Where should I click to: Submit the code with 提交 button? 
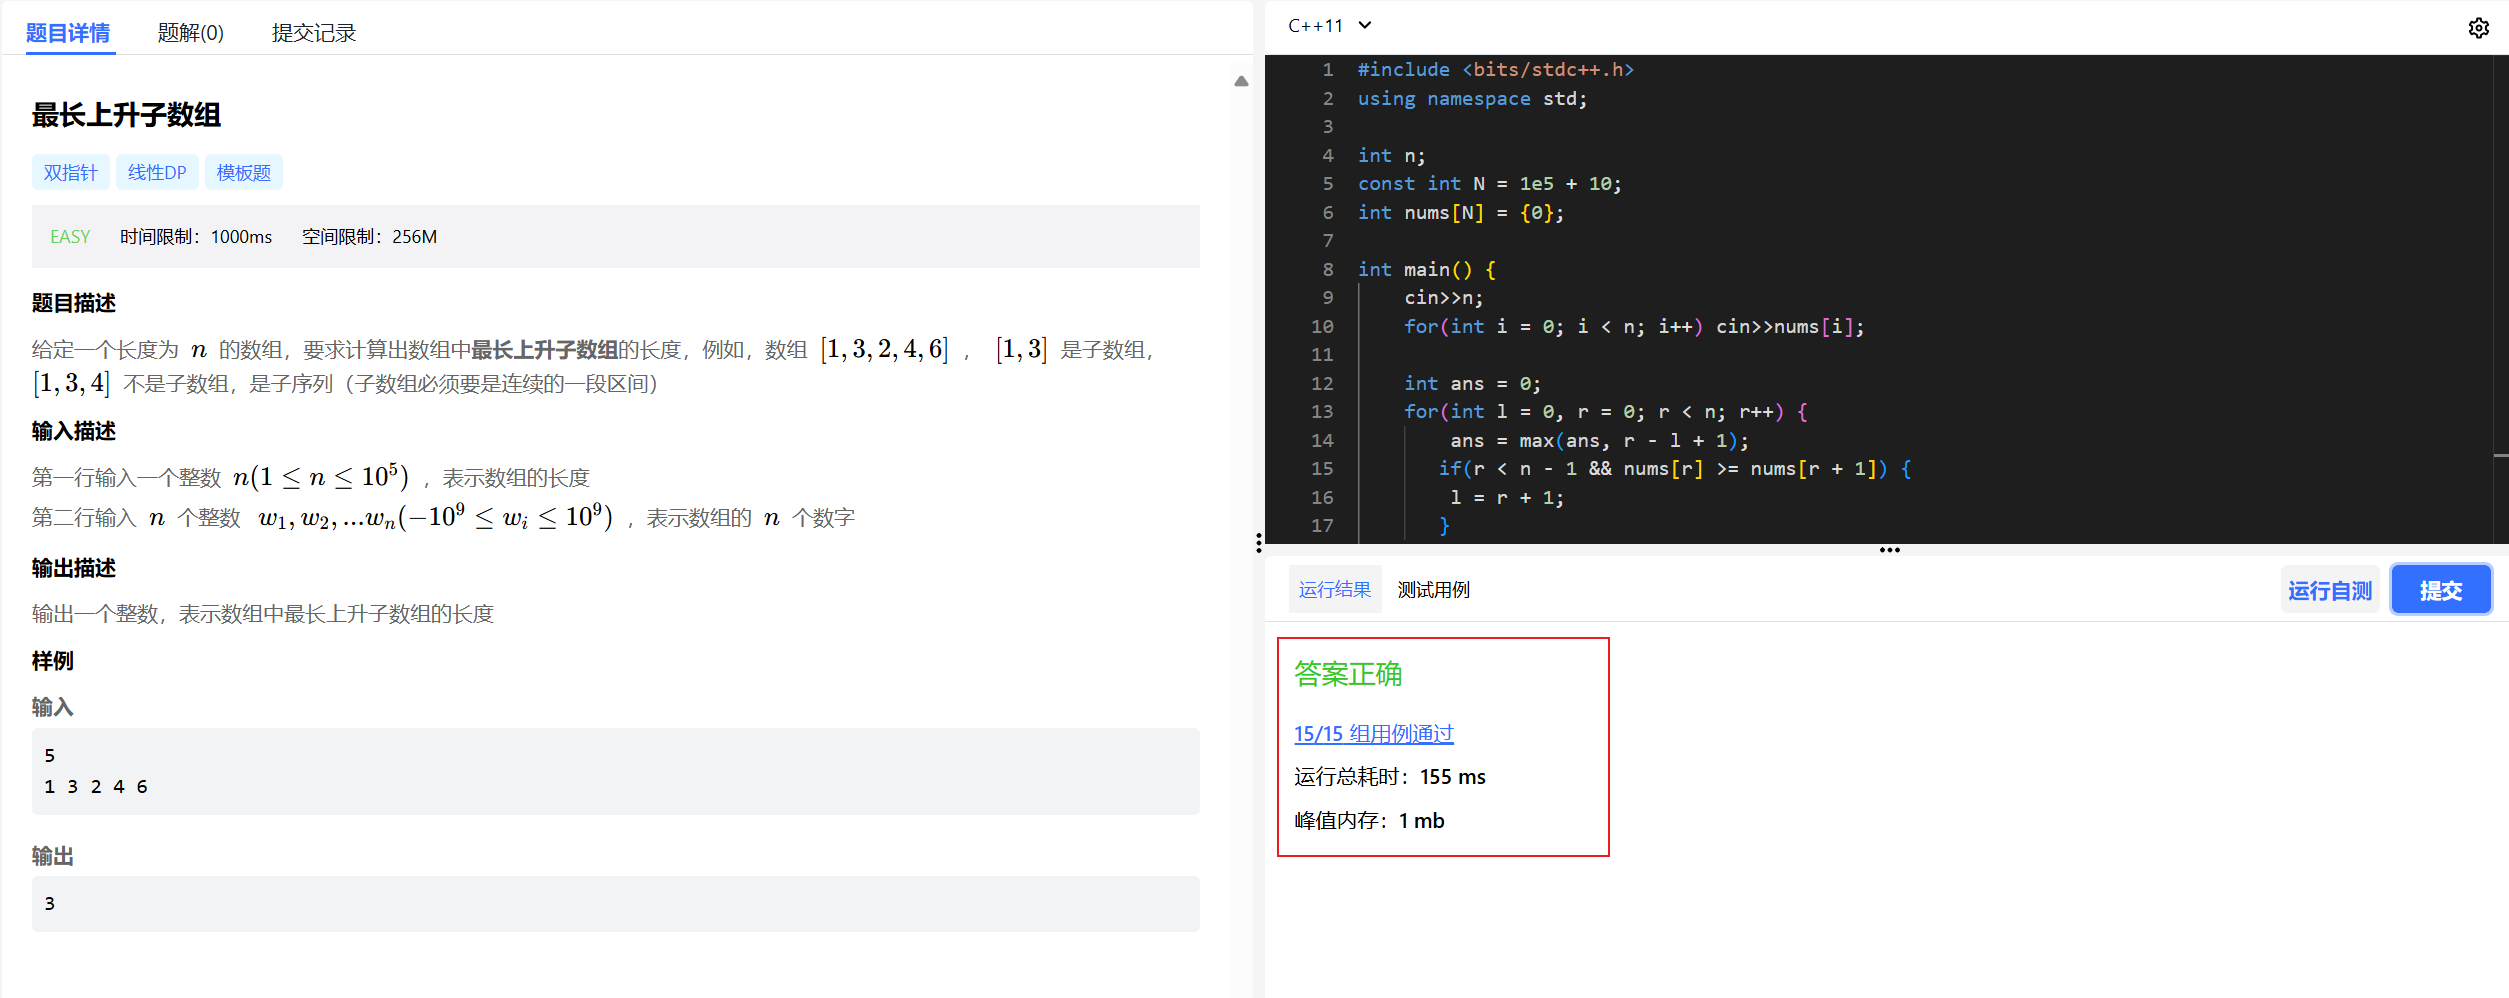2440,591
